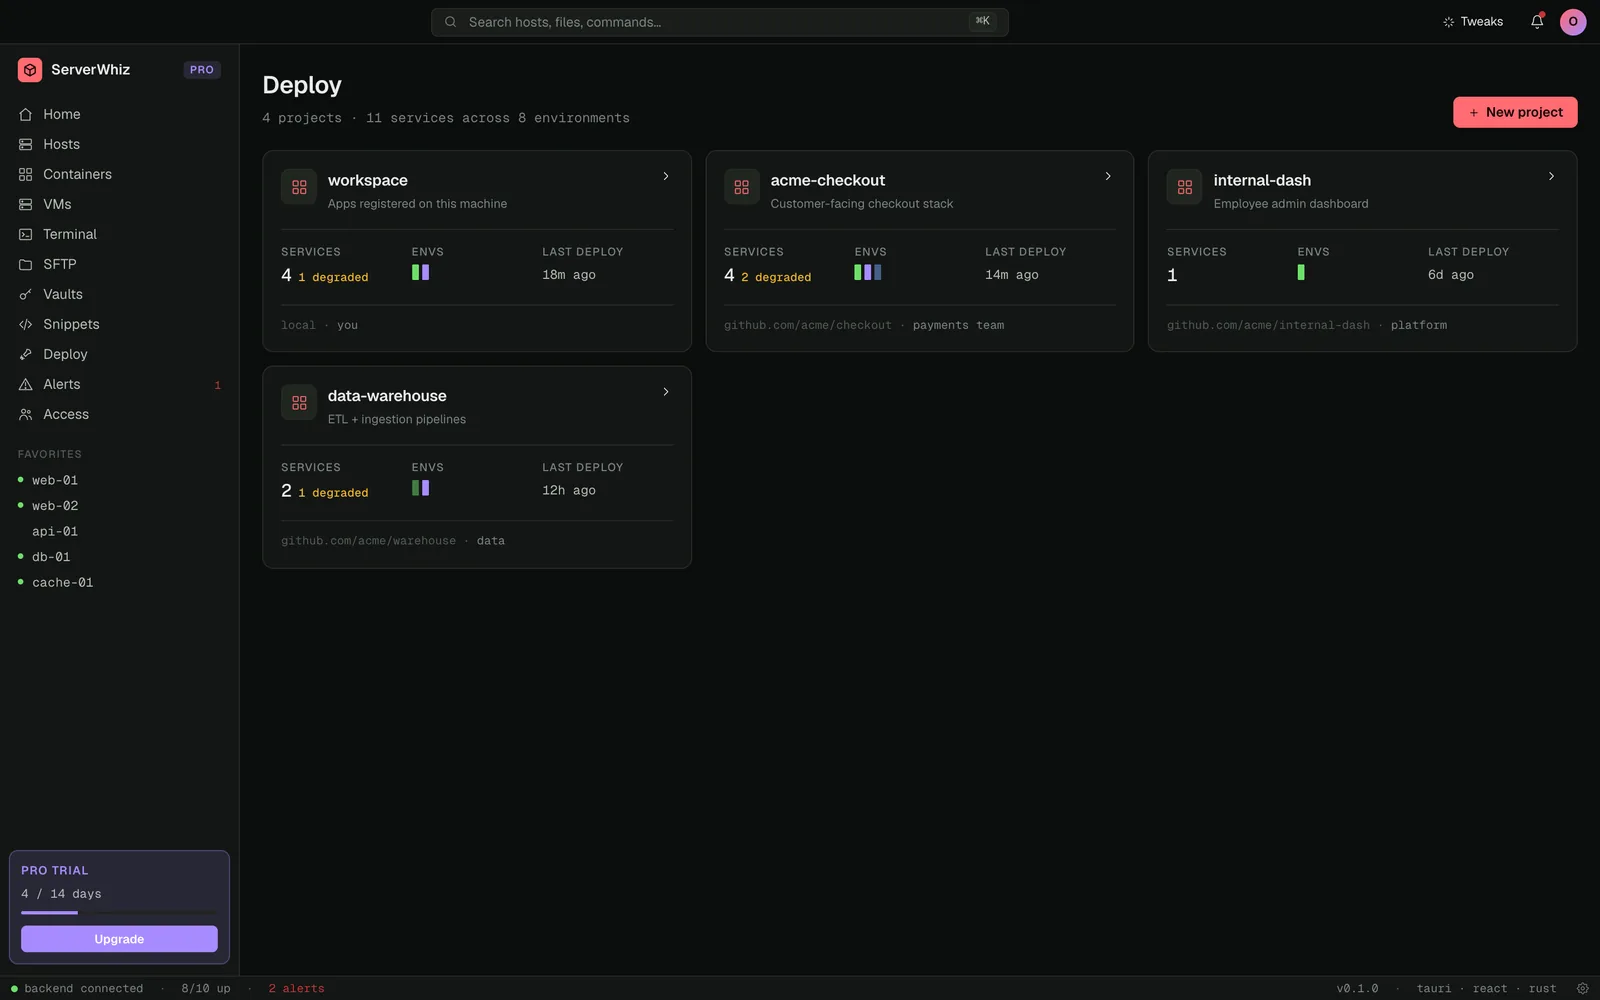Expand the data-warehouse project chevron
The image size is (1600, 1000).
coord(666,392)
